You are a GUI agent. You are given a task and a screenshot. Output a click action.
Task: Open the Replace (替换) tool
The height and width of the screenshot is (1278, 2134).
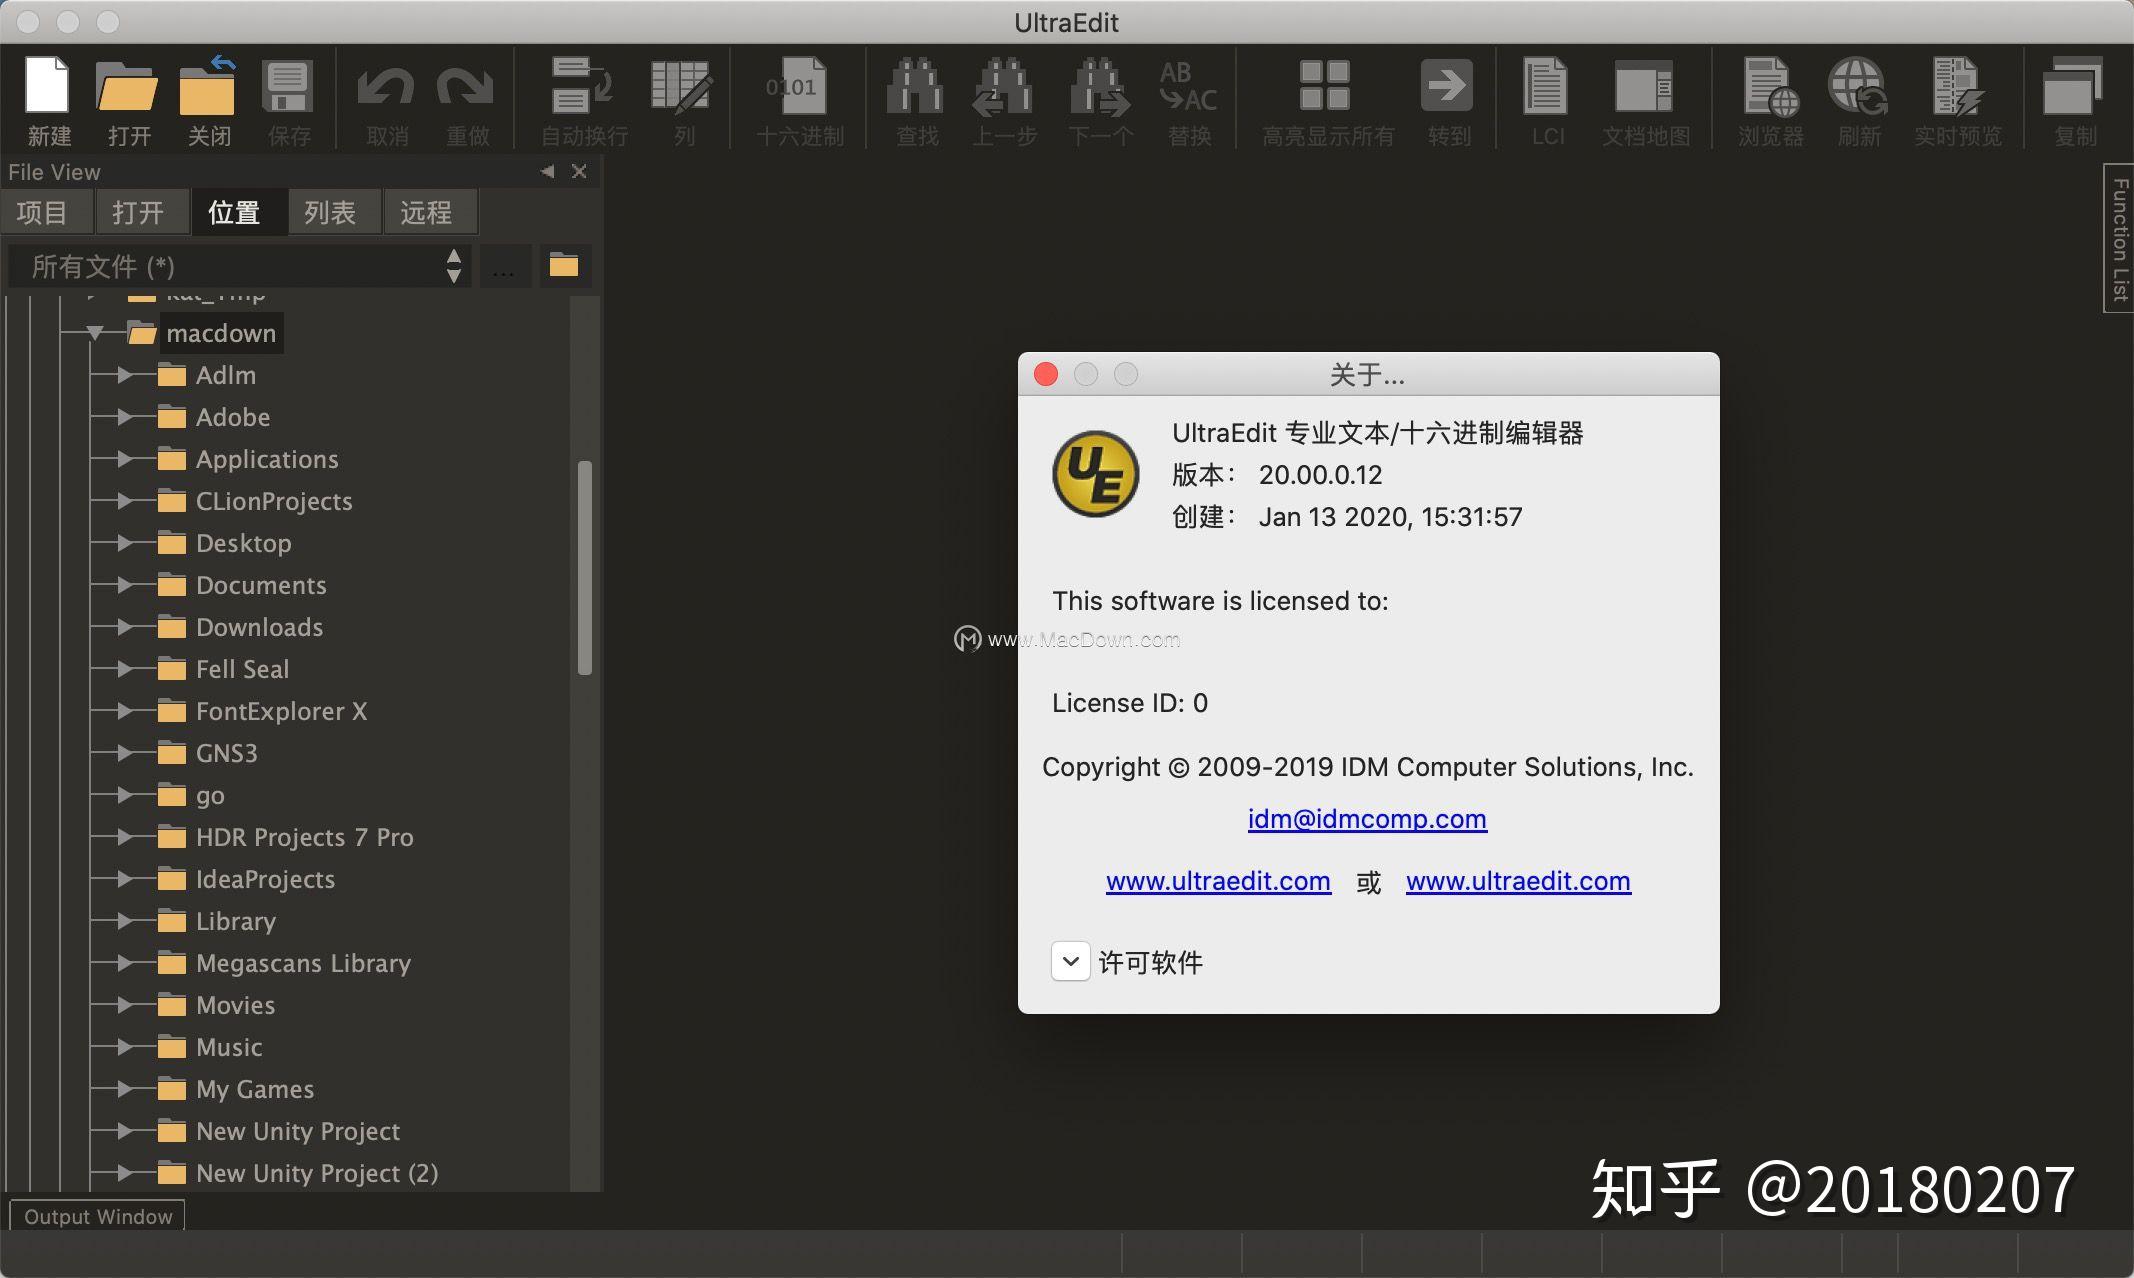1188,98
